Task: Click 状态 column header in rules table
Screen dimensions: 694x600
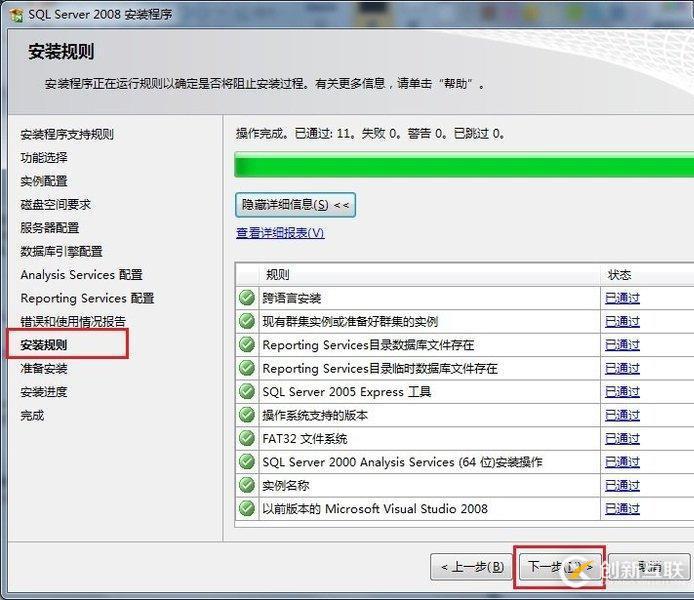Action: 619,275
